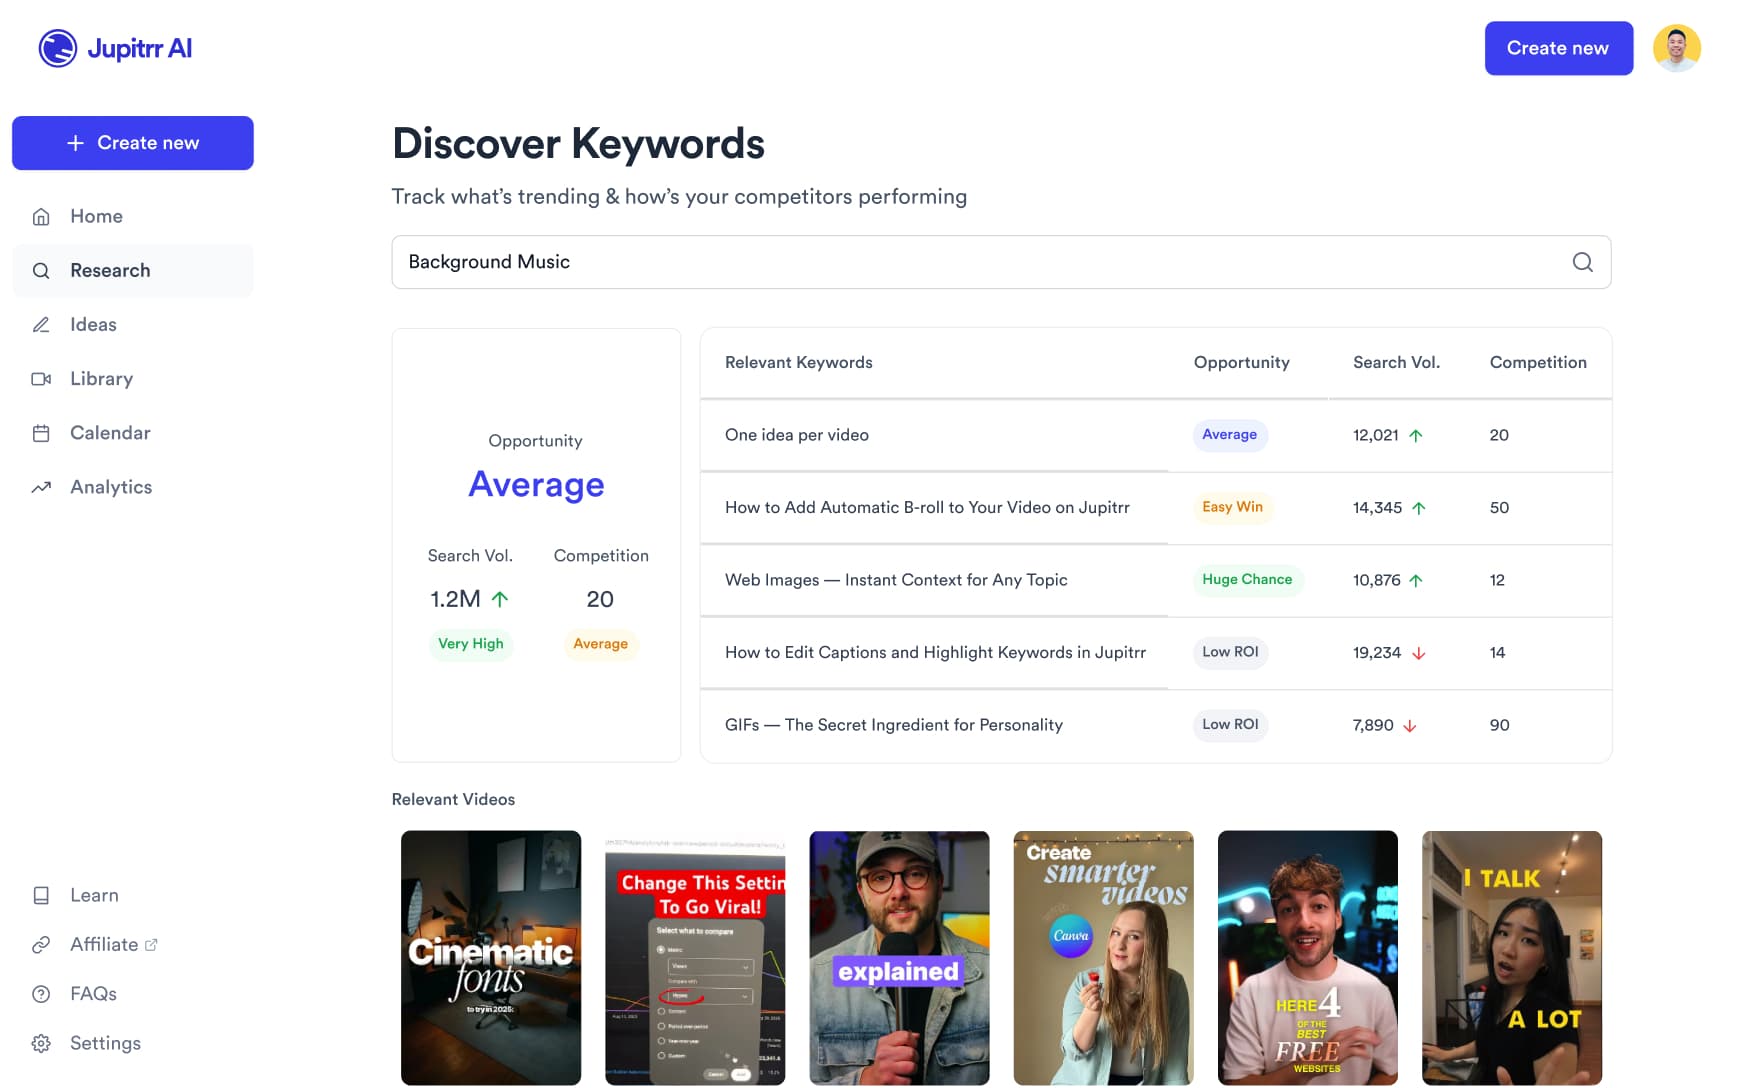Open Learn using the book icon
This screenshot has width=1740, height=1088.
tap(41, 895)
